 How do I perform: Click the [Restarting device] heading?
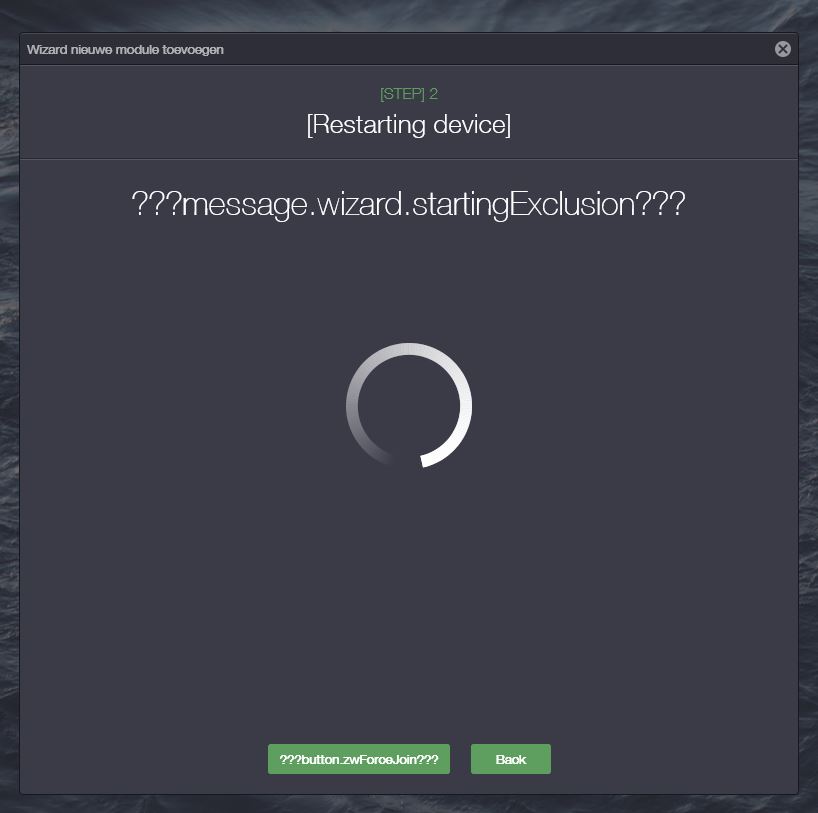coord(408,125)
